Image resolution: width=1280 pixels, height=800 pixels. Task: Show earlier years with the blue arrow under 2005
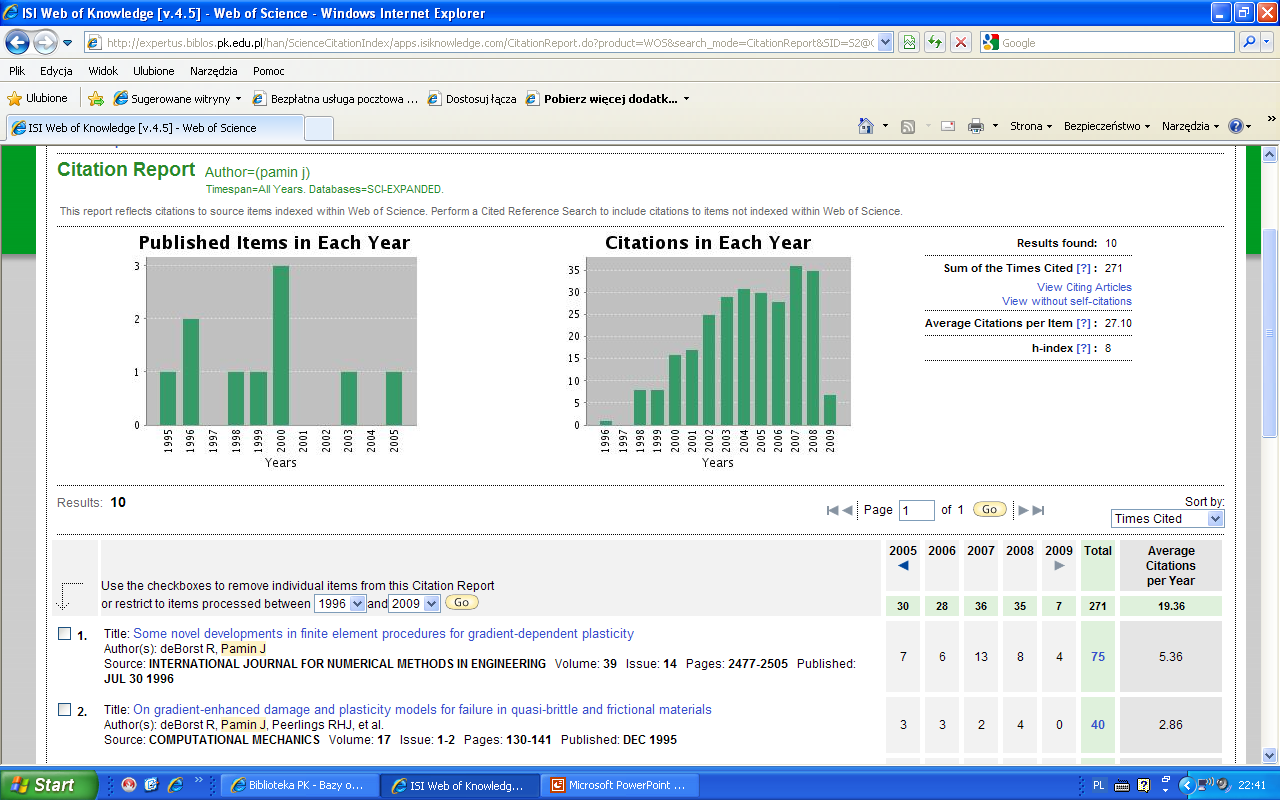(903, 566)
